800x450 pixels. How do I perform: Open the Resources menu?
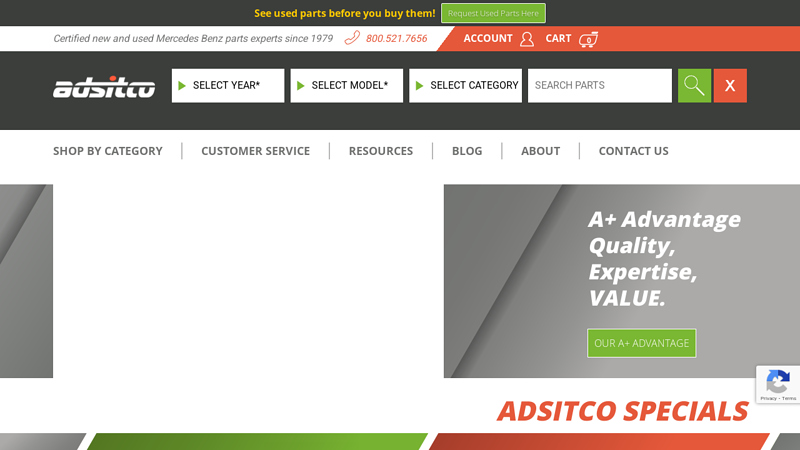point(381,151)
